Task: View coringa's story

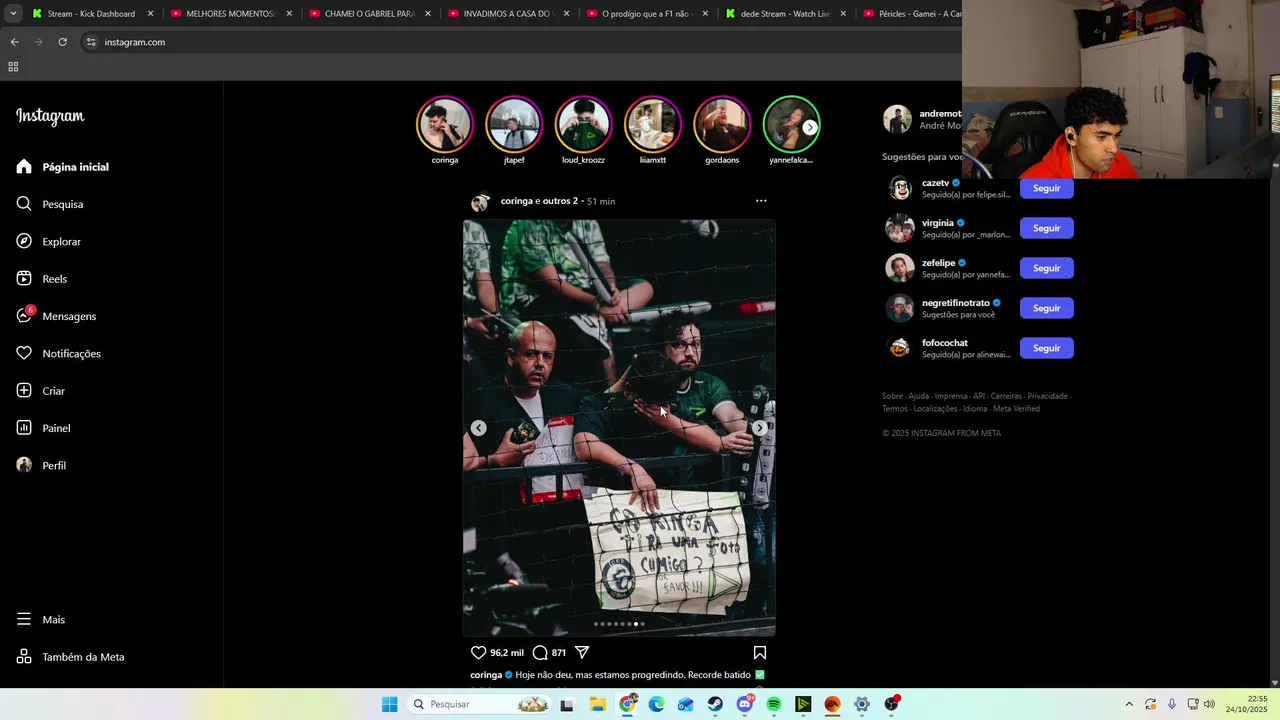Action: (445, 124)
